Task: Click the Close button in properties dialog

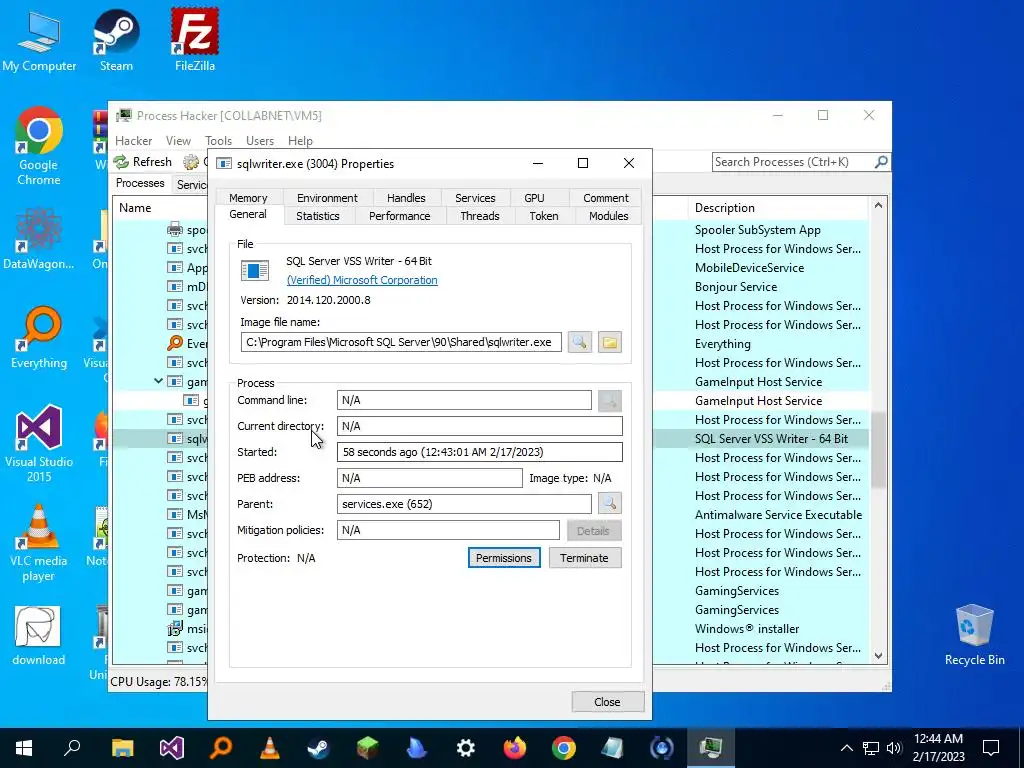Action: click(x=607, y=702)
